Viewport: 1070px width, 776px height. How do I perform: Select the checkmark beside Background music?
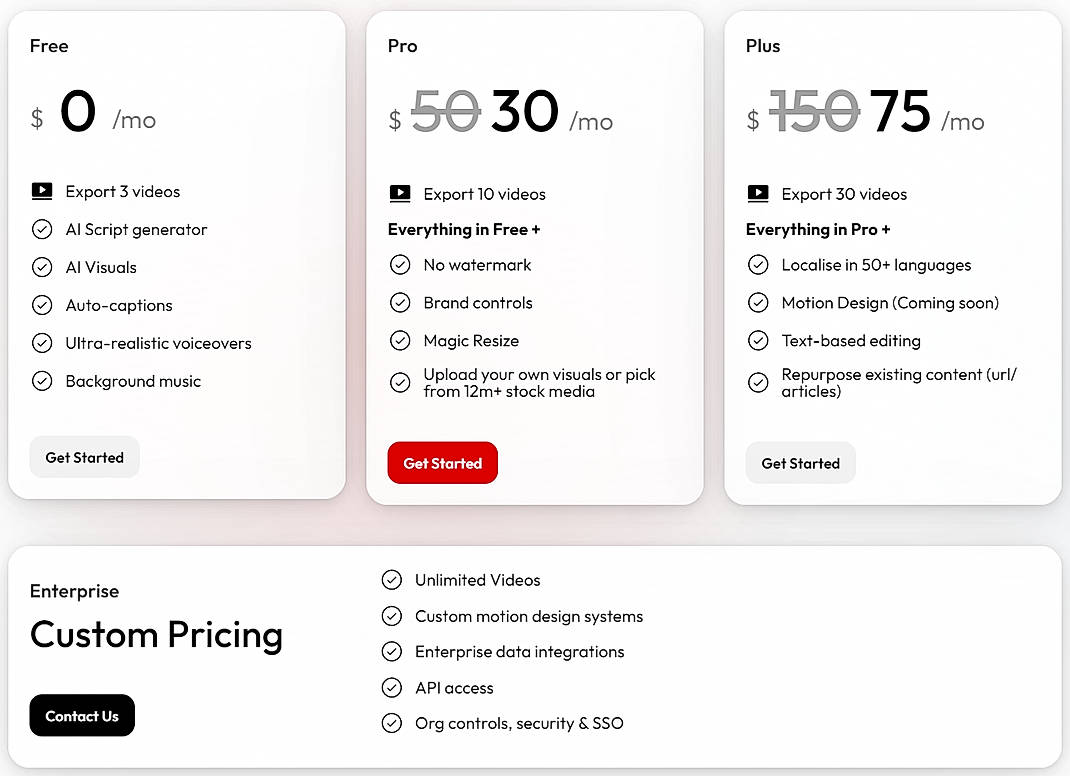(x=41, y=381)
